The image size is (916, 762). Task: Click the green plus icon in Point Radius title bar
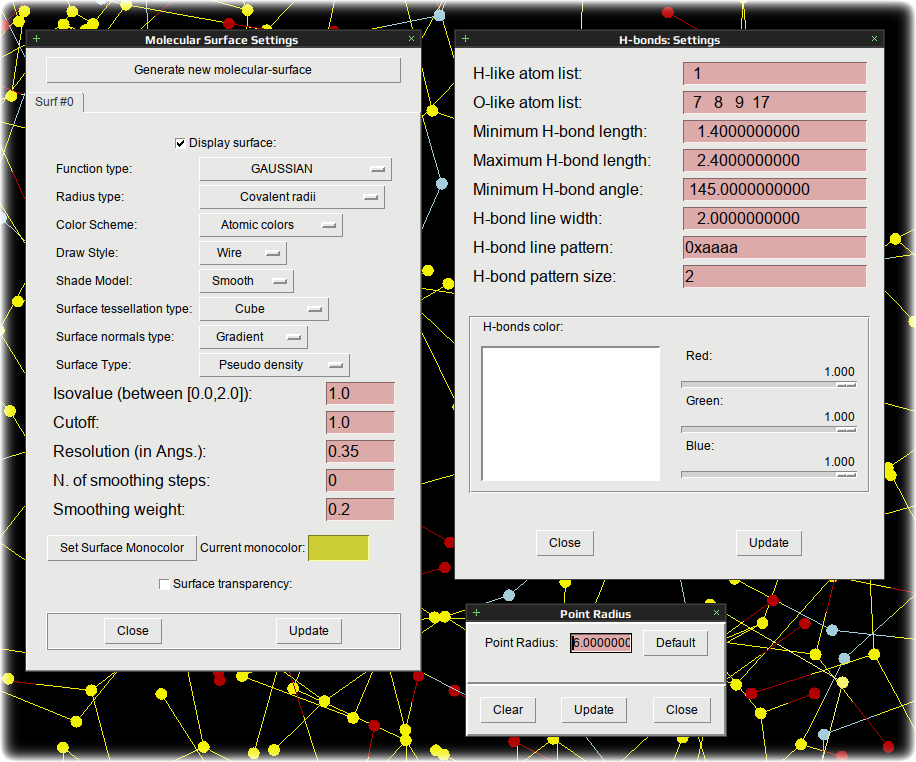[477, 612]
